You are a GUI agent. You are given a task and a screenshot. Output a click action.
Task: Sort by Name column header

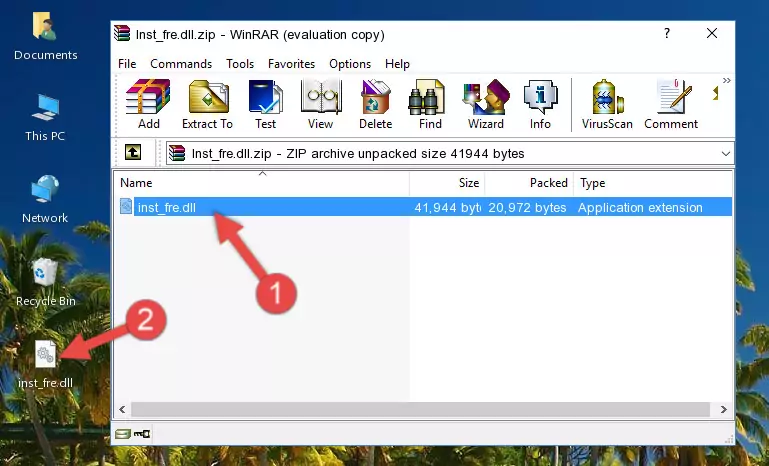pos(262,183)
